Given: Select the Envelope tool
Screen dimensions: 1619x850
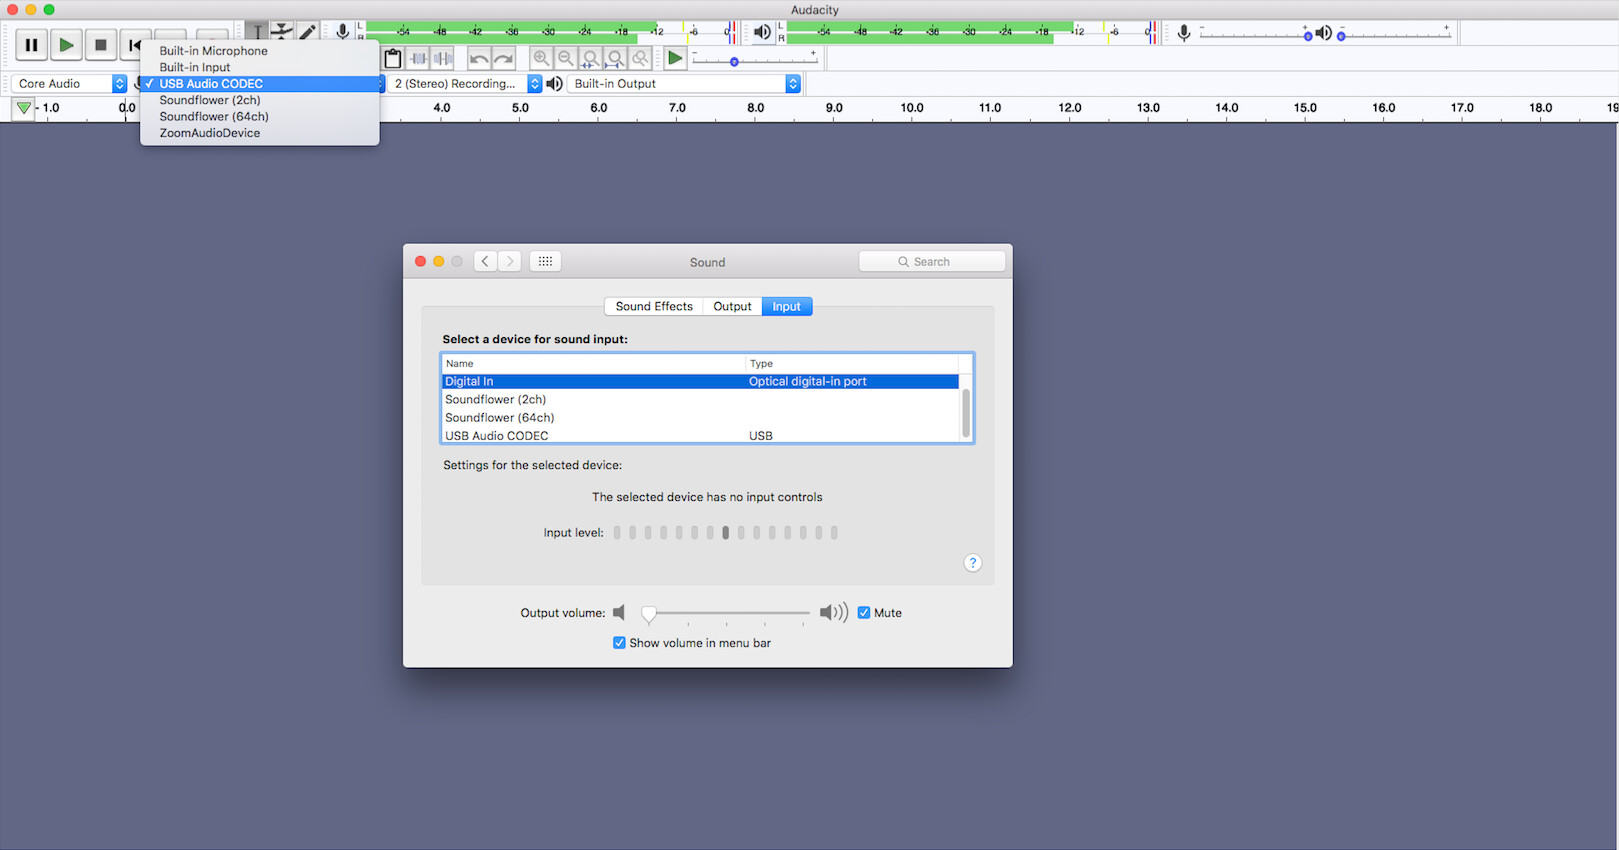Looking at the screenshot, I should click(283, 32).
